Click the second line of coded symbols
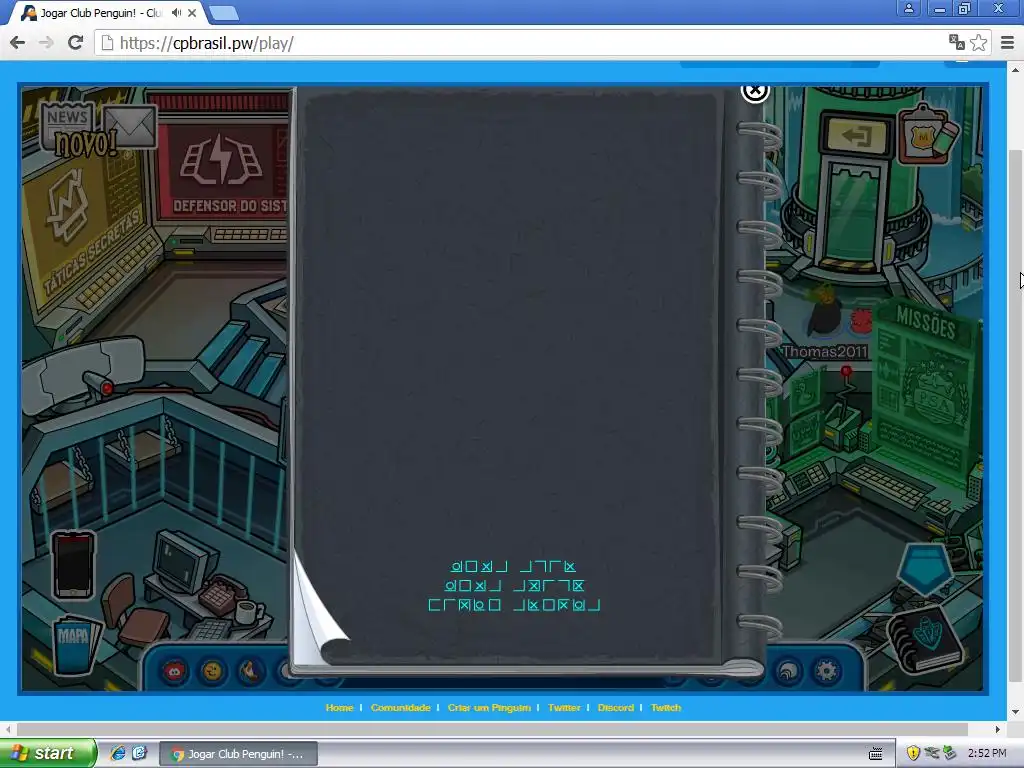This screenshot has height=768, width=1024. (515, 586)
